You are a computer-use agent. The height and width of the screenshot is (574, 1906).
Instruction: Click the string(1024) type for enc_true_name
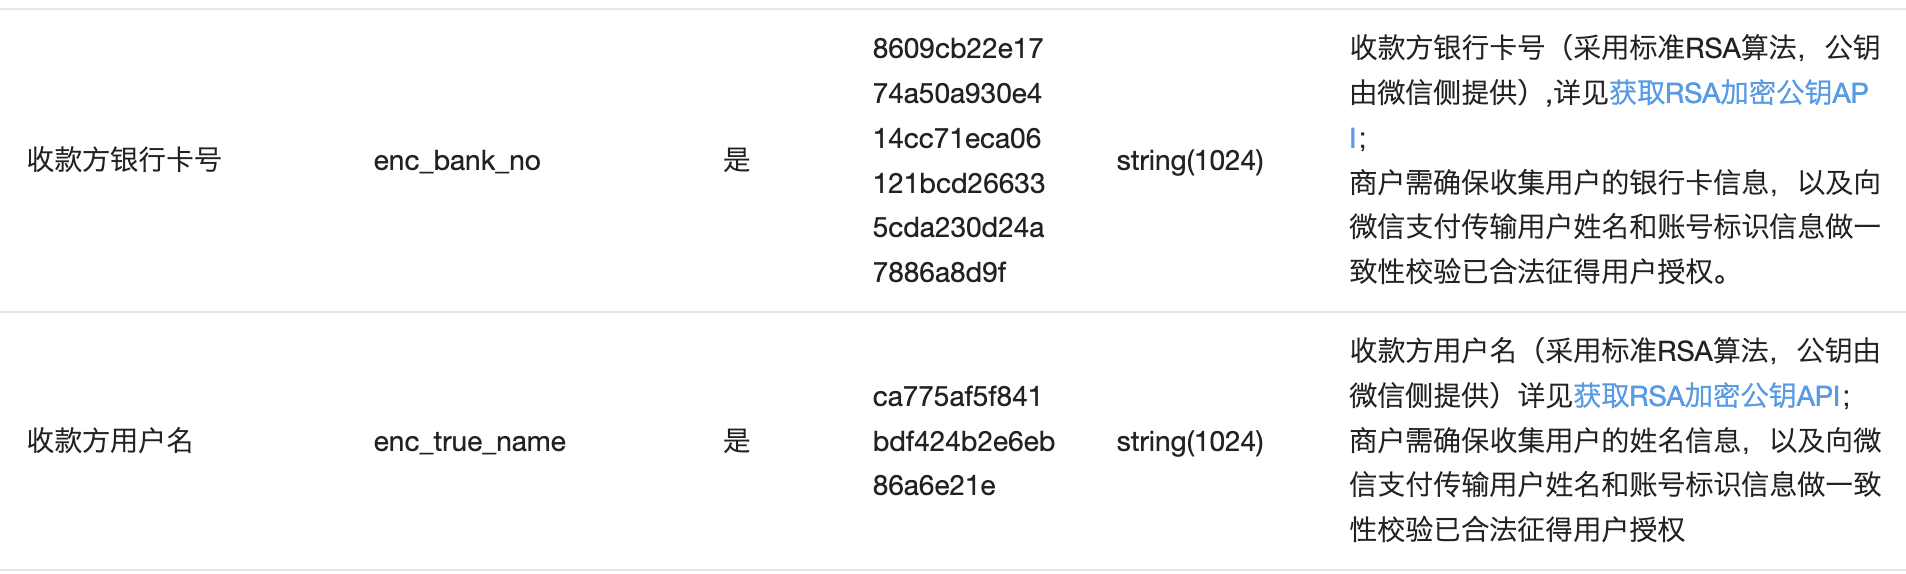coord(1190,442)
